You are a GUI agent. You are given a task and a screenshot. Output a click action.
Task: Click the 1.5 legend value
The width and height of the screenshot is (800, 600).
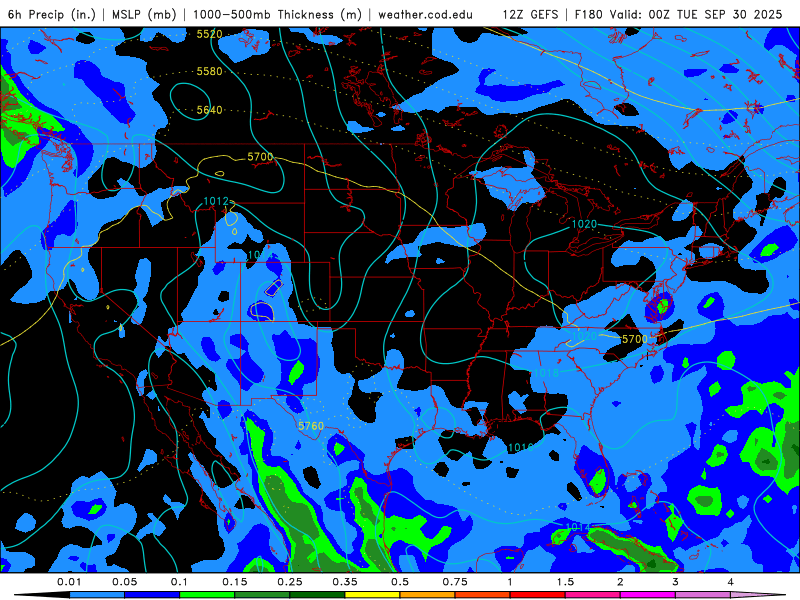(565, 582)
